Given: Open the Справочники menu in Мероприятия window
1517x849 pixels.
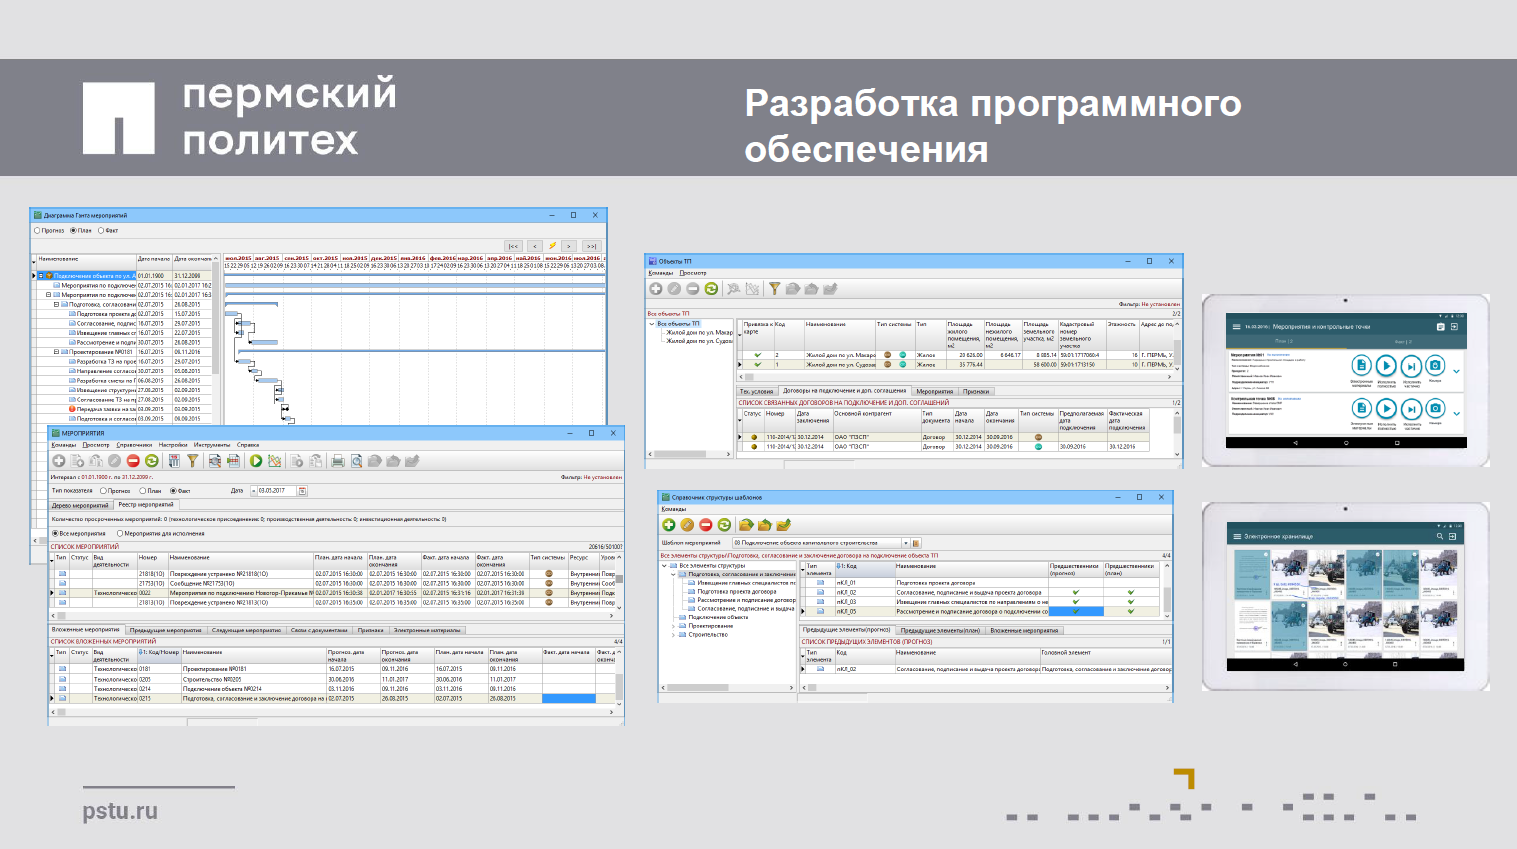Looking at the screenshot, I should [134, 445].
